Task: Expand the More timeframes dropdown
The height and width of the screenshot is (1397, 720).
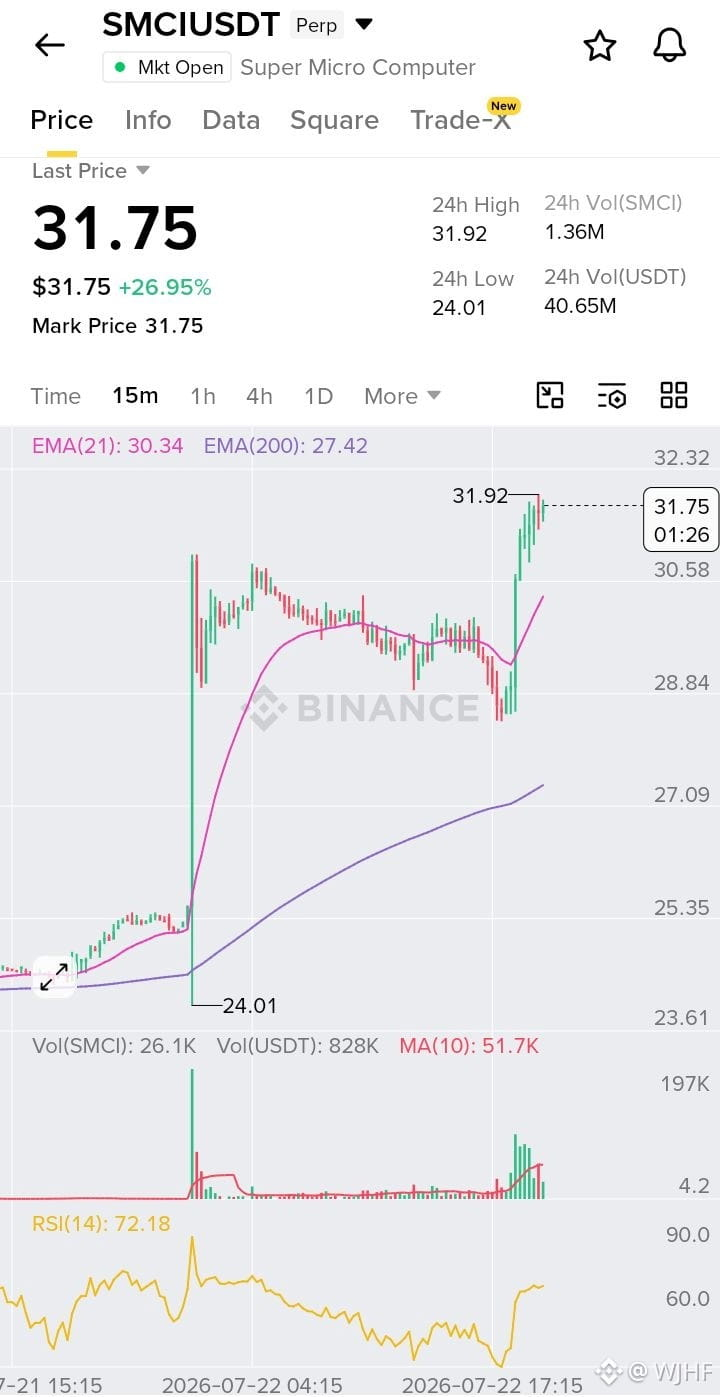Action: 402,396
